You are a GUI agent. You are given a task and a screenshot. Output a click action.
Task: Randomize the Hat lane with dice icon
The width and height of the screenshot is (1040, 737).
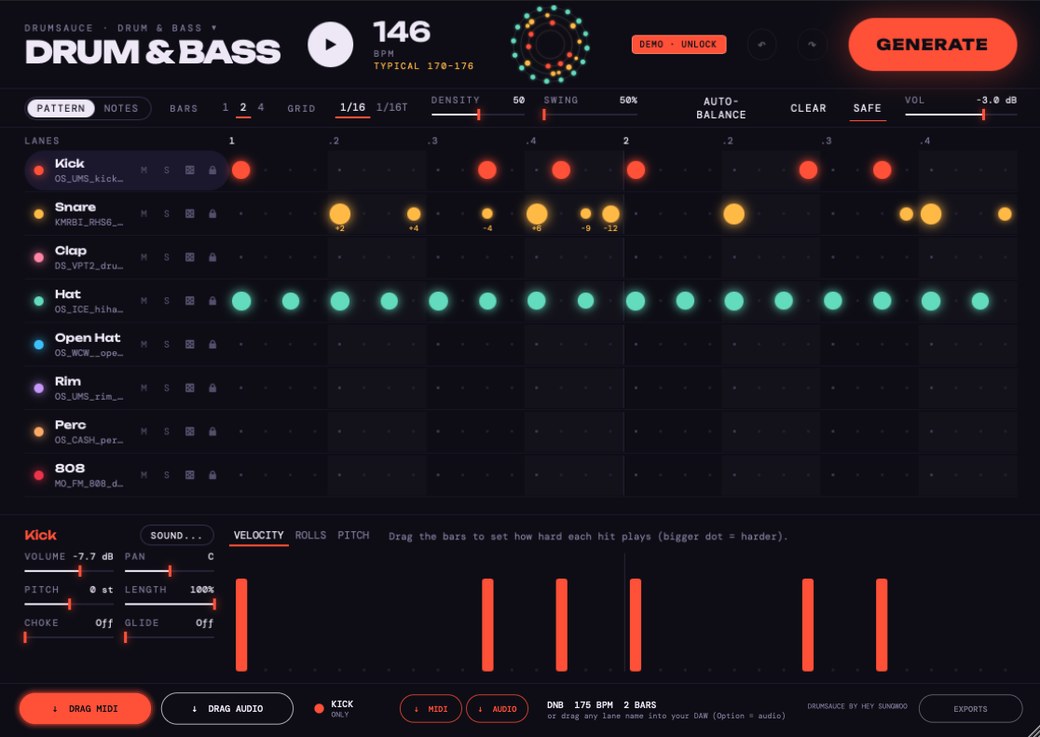coord(190,301)
